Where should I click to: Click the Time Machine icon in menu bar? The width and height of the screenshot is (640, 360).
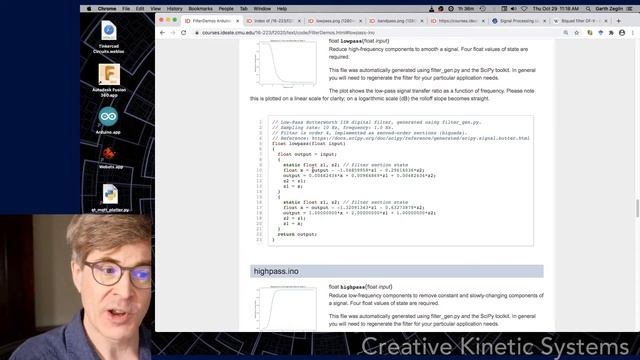[483, 9]
